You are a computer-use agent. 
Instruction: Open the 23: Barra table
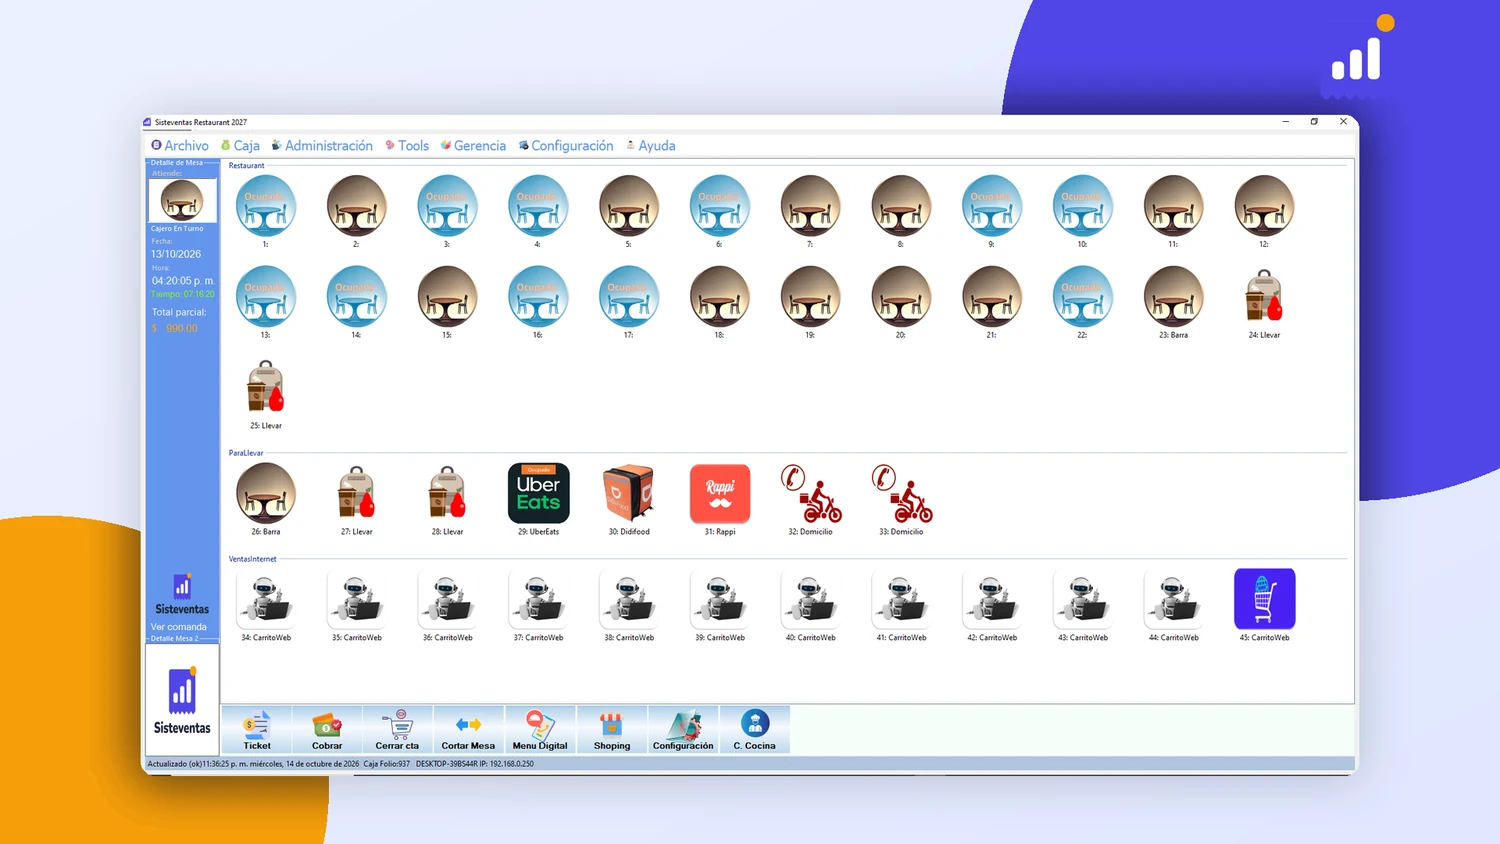pos(1174,297)
